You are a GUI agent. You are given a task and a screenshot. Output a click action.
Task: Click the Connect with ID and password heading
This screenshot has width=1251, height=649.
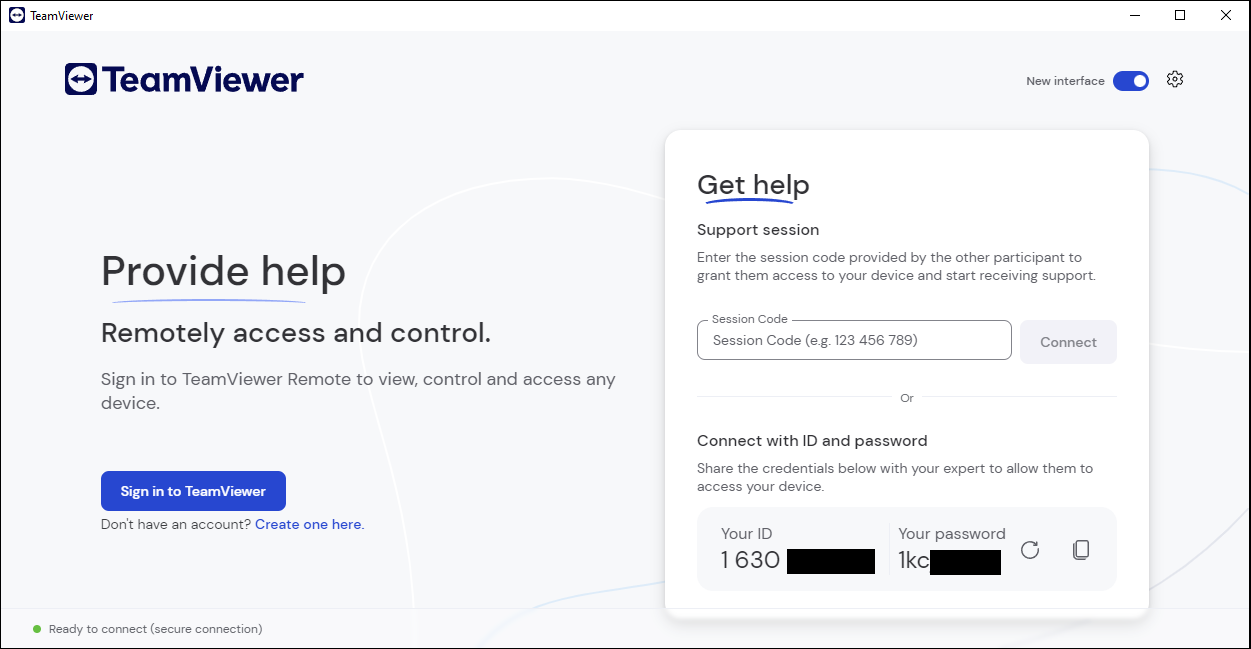(812, 441)
